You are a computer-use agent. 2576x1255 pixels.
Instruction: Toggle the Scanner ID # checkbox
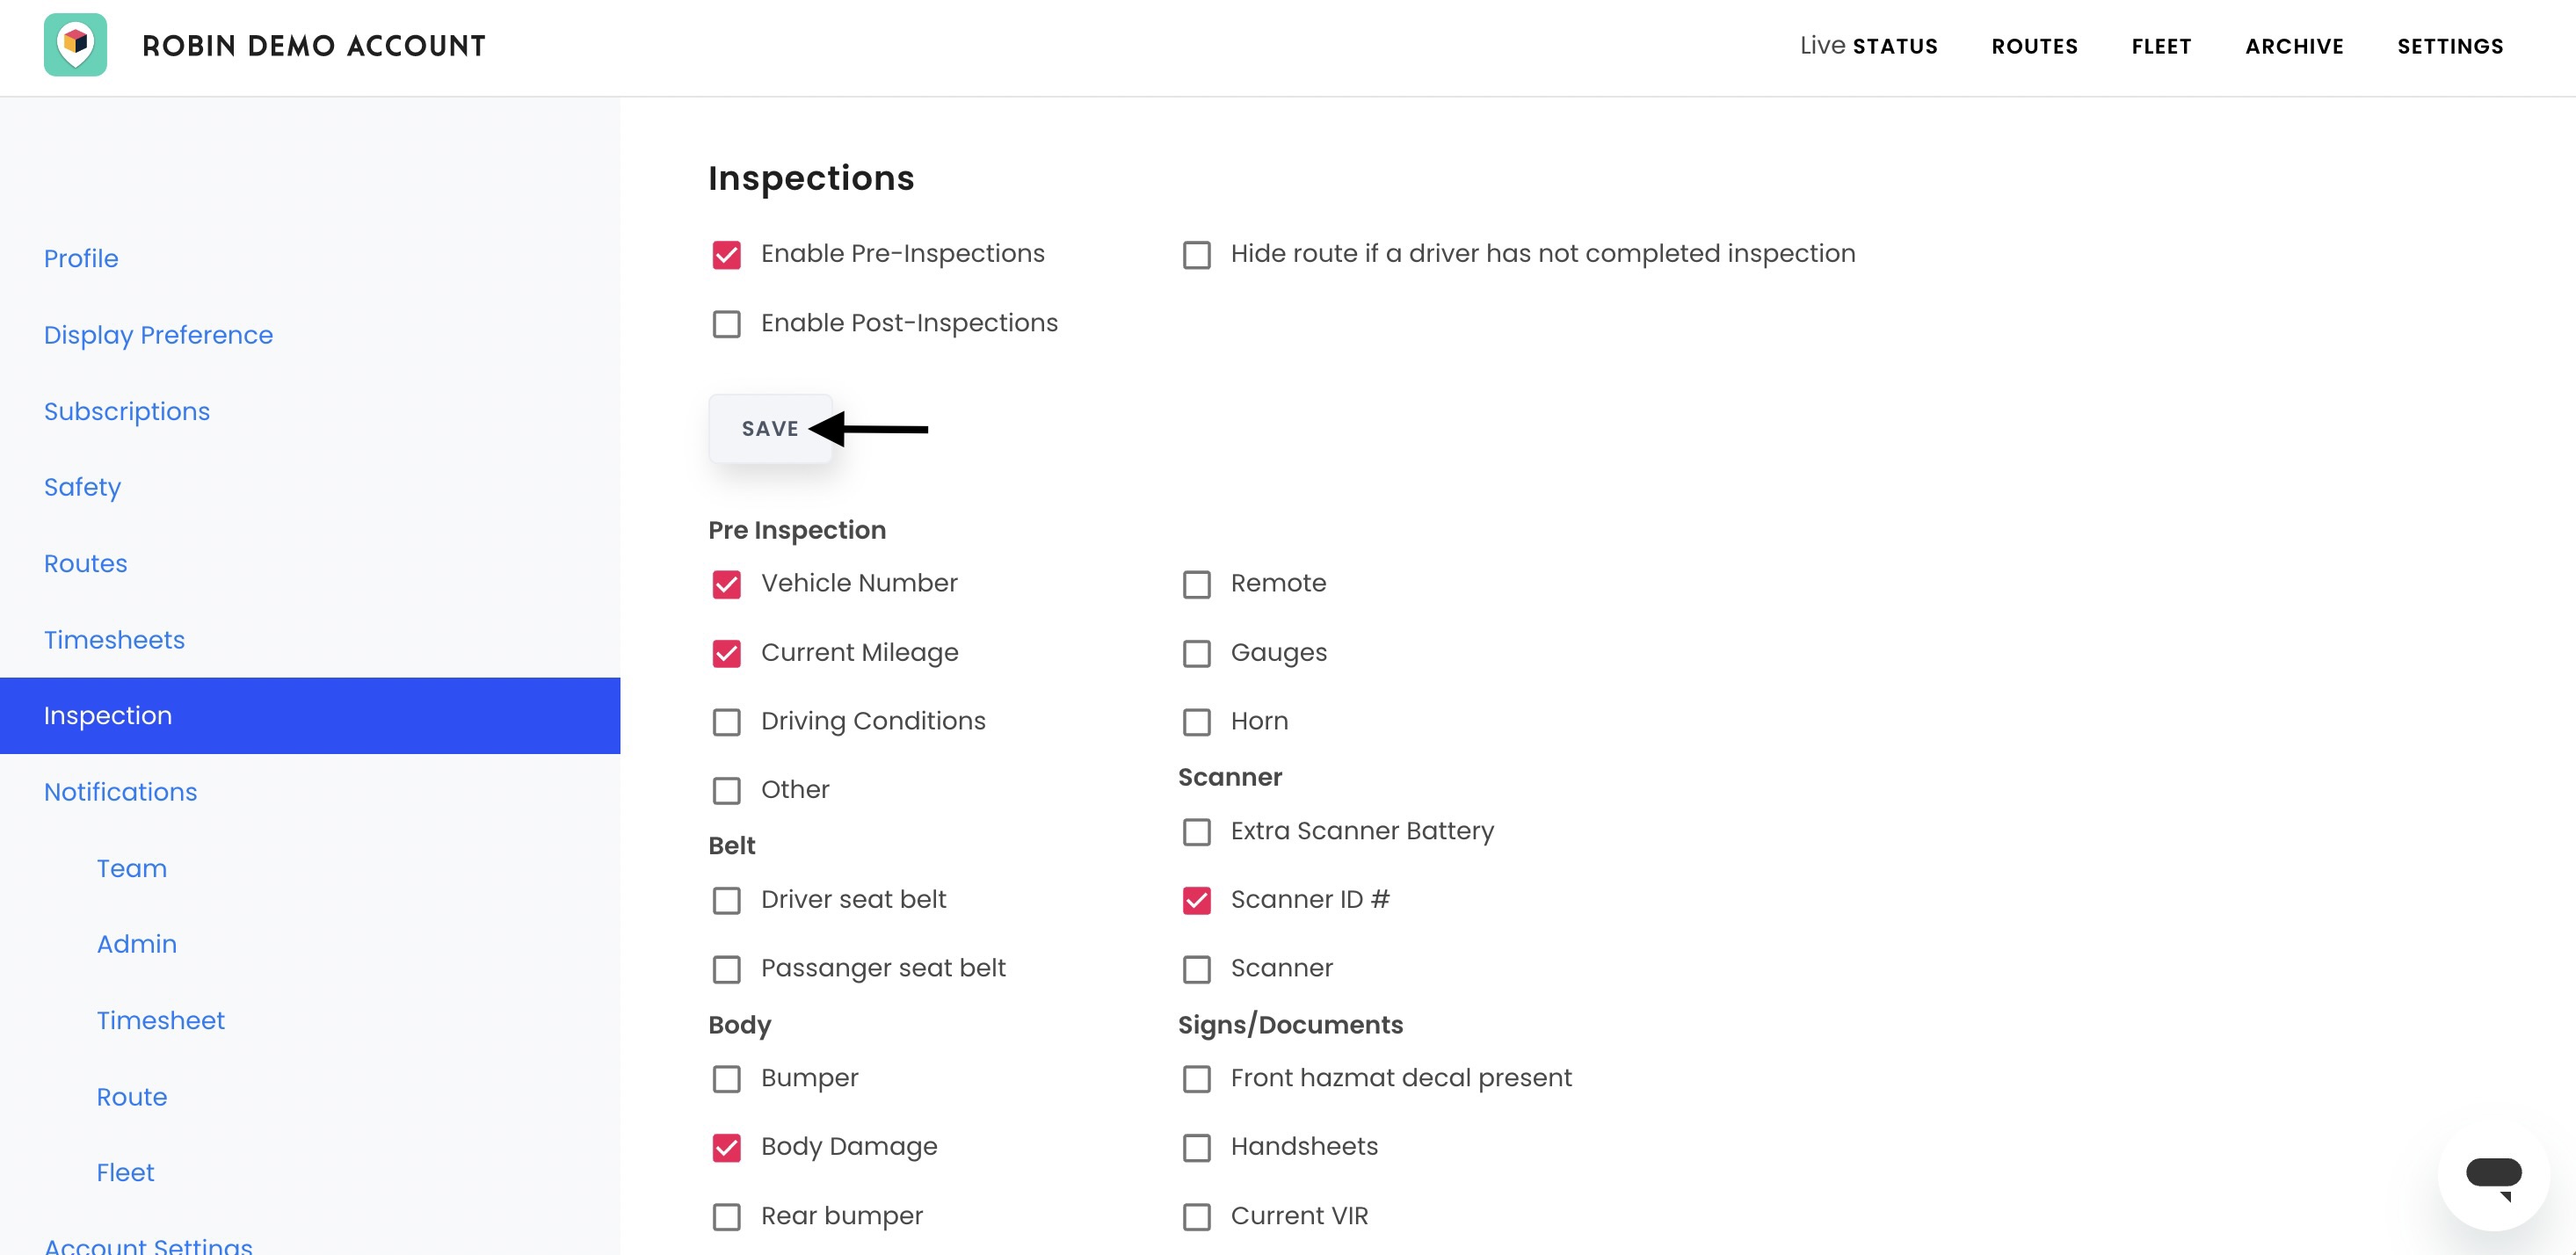tap(1197, 900)
